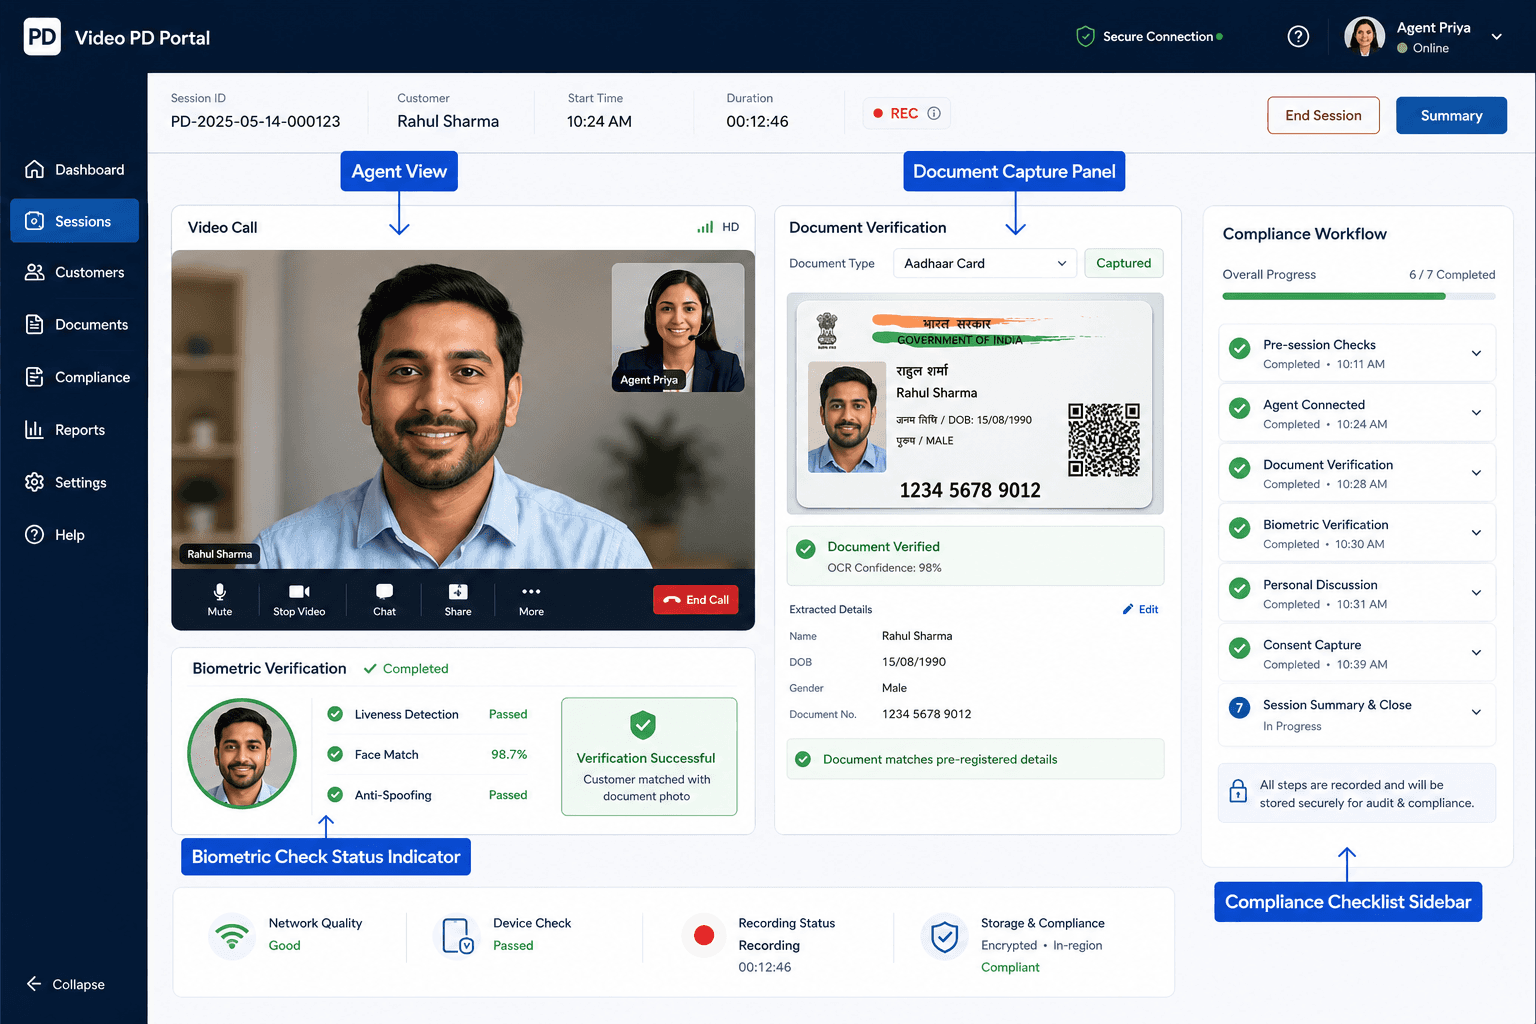Viewport: 1536px width, 1024px height.
Task: Click Agent Priya's profile avatar
Action: 1365,37
